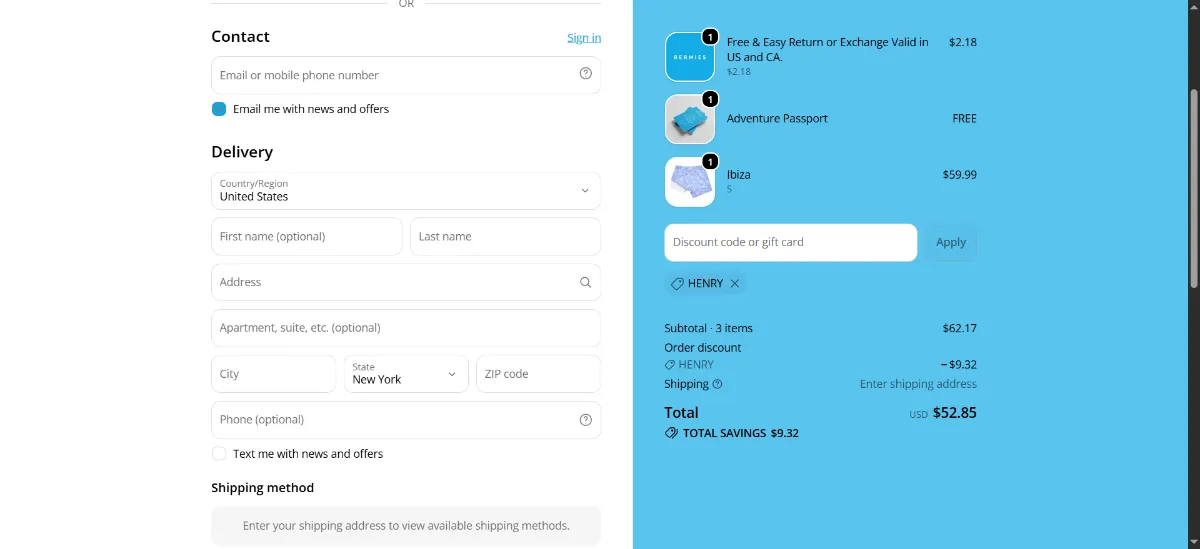The height and width of the screenshot is (549, 1200).
Task: Remove the HENRY discount code tag
Action: (x=735, y=284)
